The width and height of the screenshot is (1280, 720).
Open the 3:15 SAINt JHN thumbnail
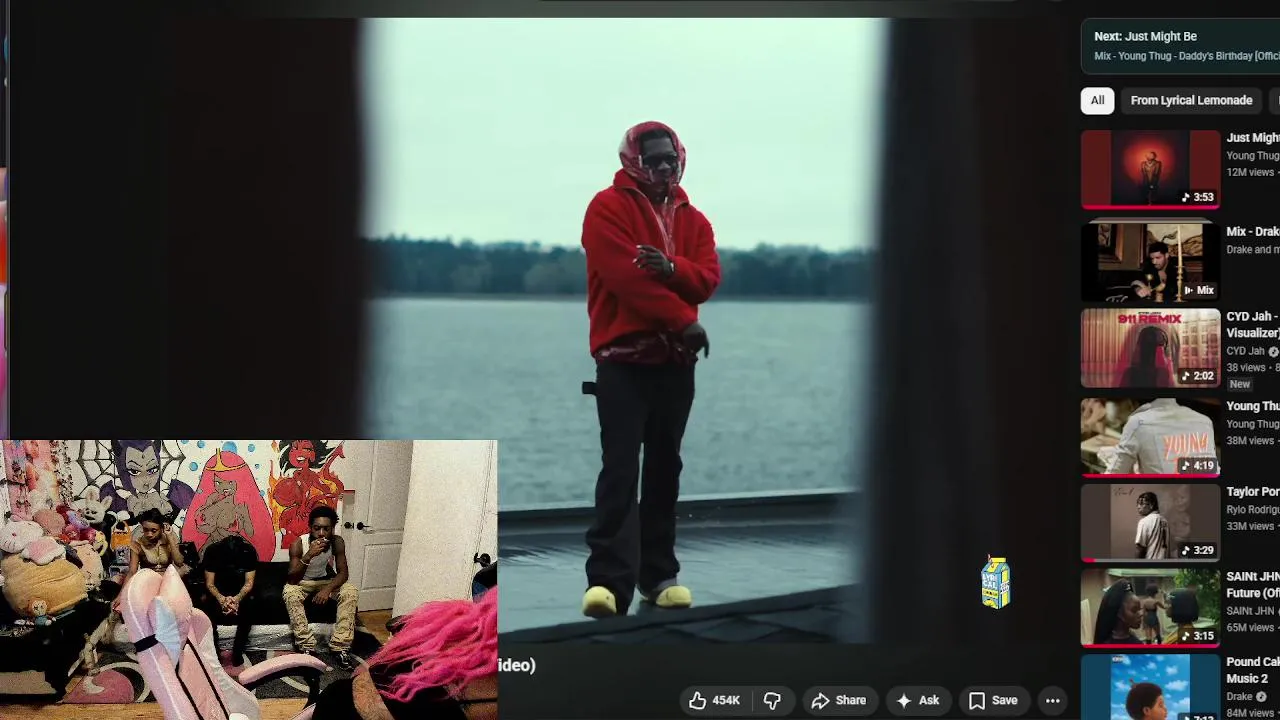click(1150, 608)
